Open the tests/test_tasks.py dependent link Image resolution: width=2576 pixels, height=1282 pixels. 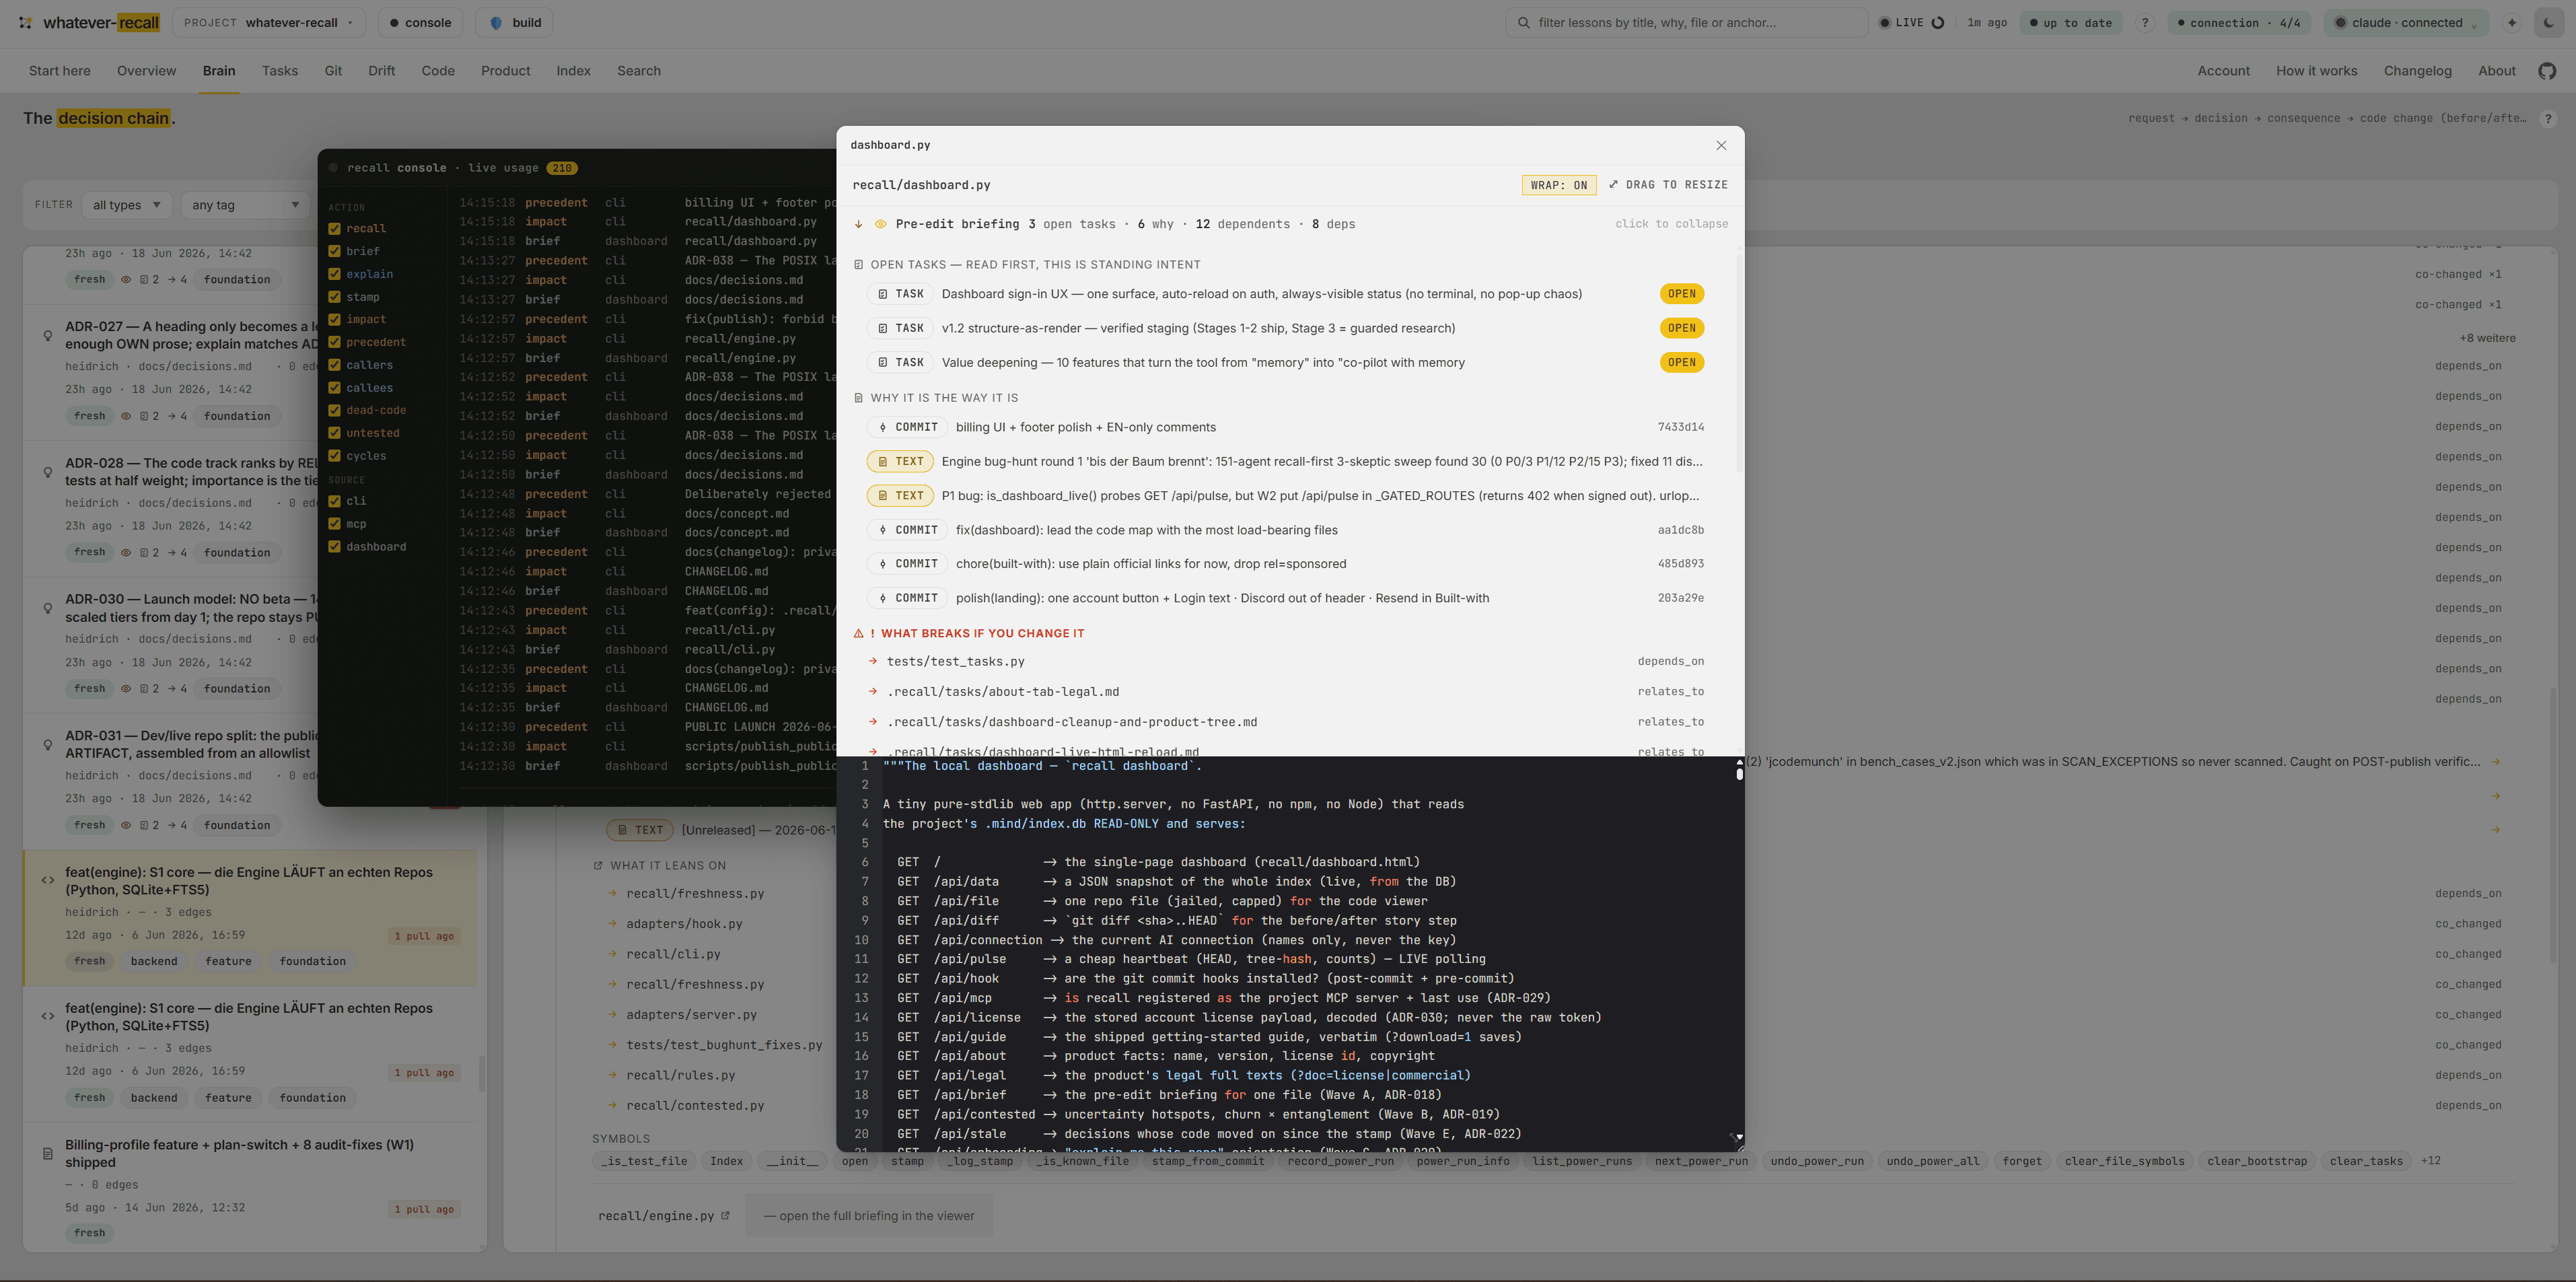coord(955,662)
